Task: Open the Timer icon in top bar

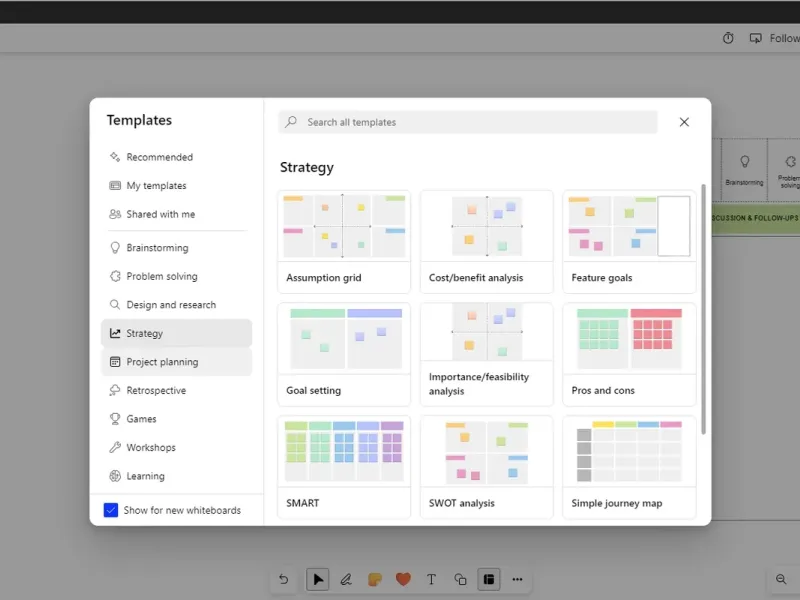Action: click(x=728, y=38)
